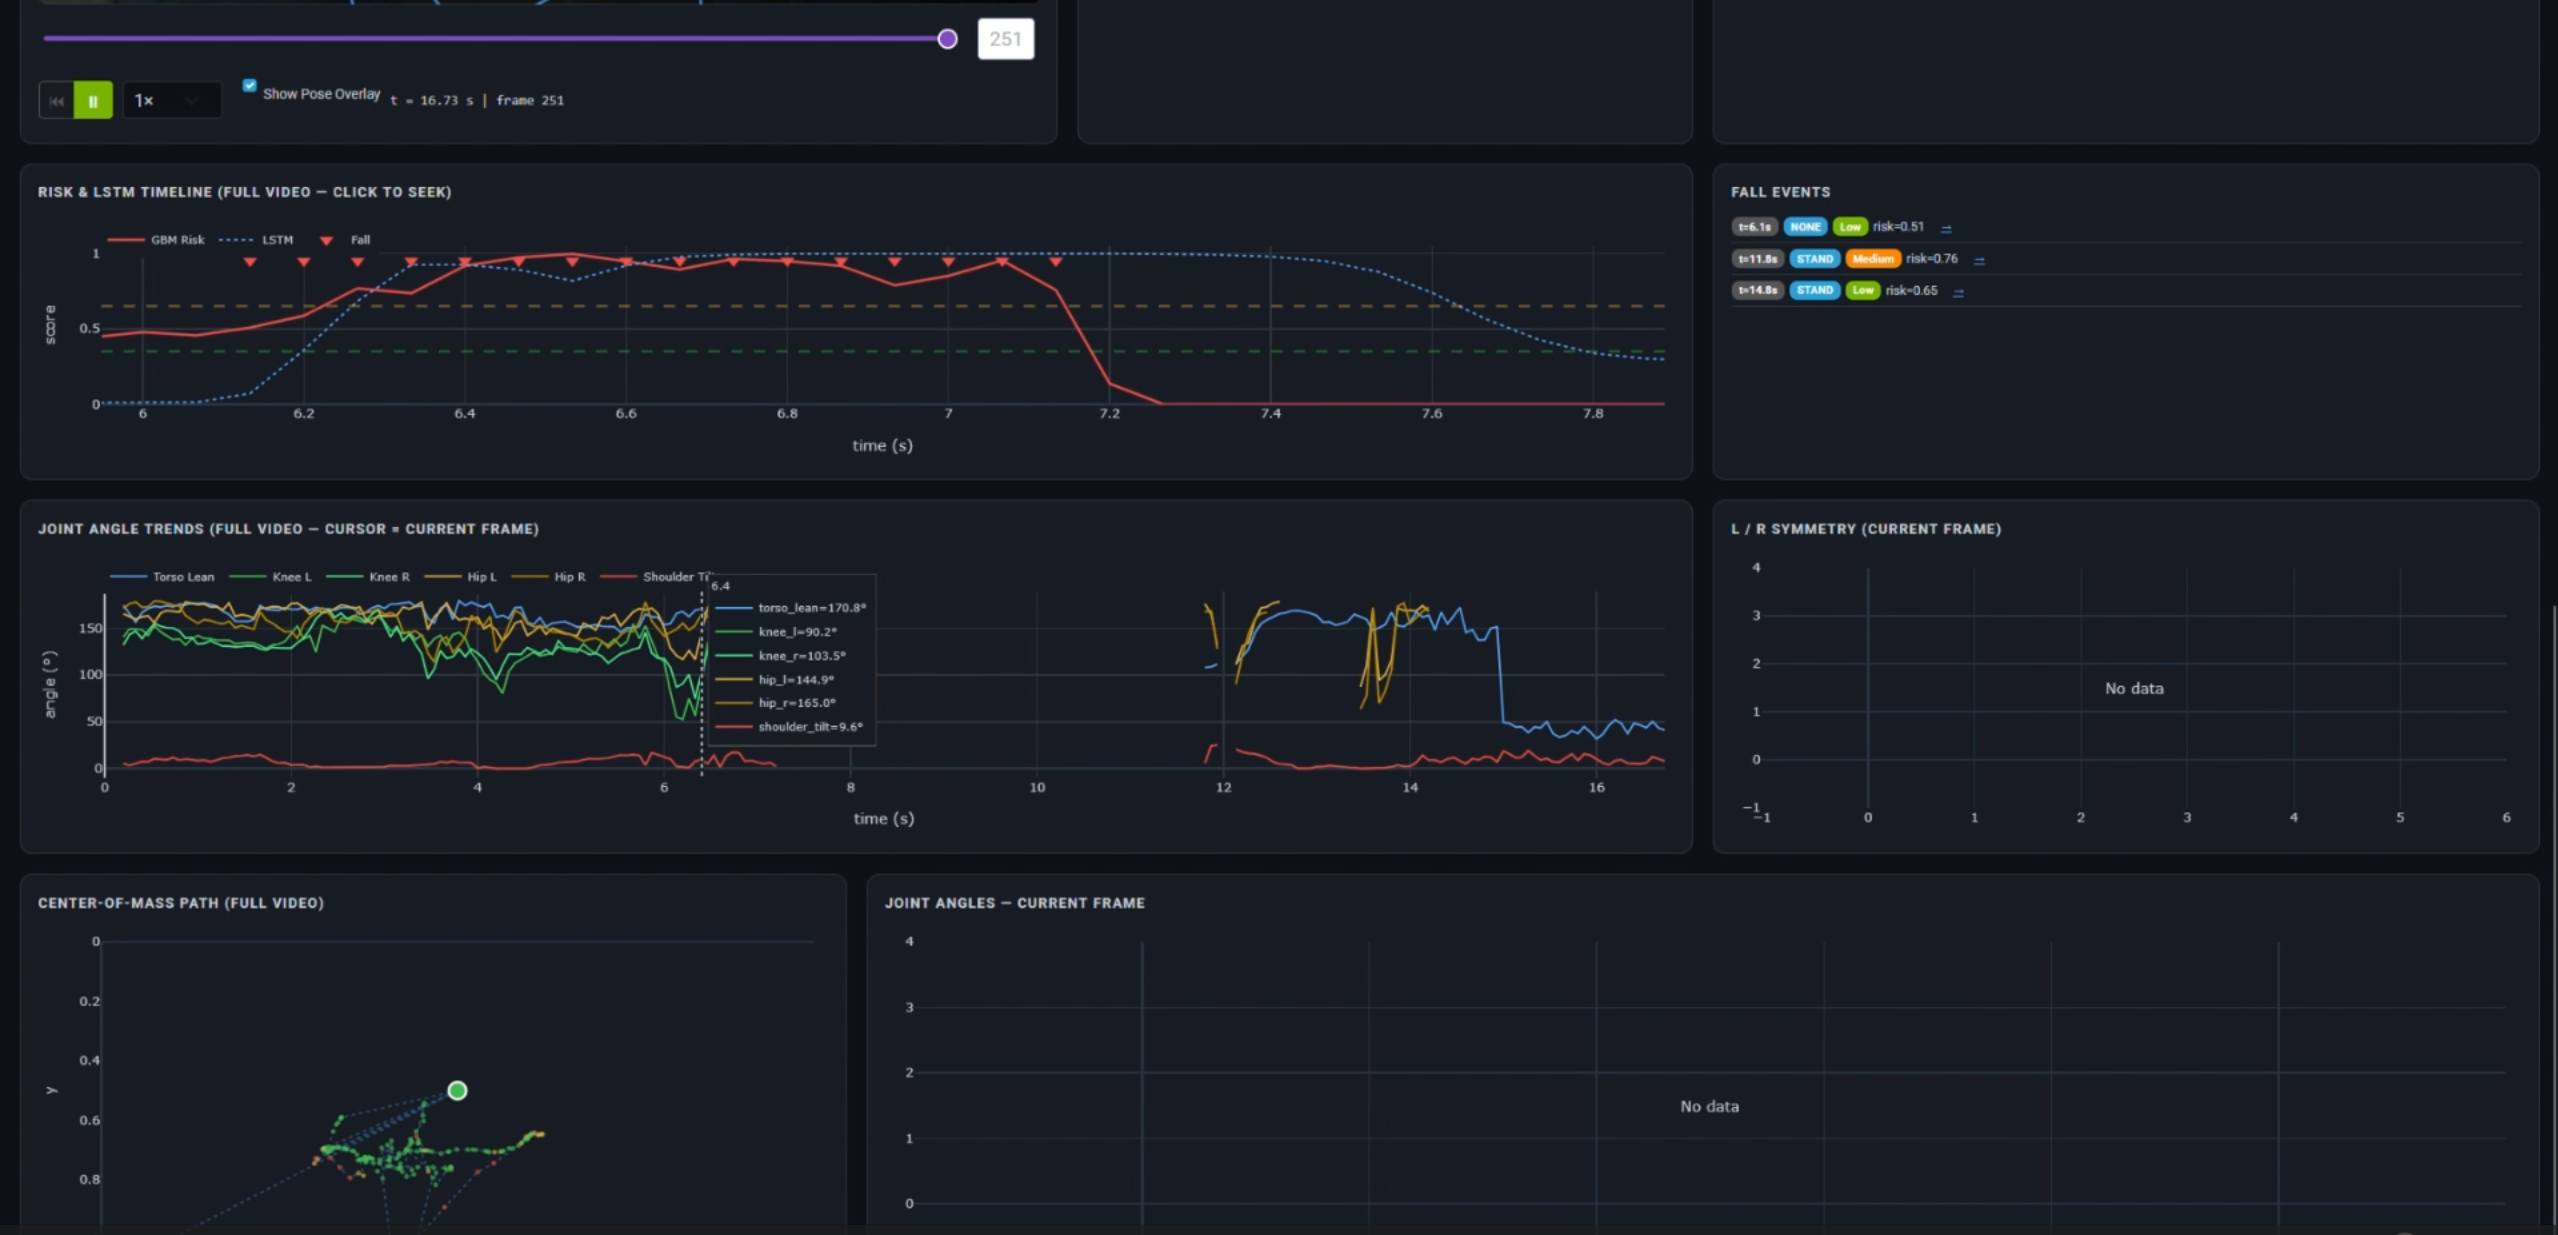Click the t=14.8s timestamp chip
The height and width of the screenshot is (1235, 2558).
[1757, 291]
